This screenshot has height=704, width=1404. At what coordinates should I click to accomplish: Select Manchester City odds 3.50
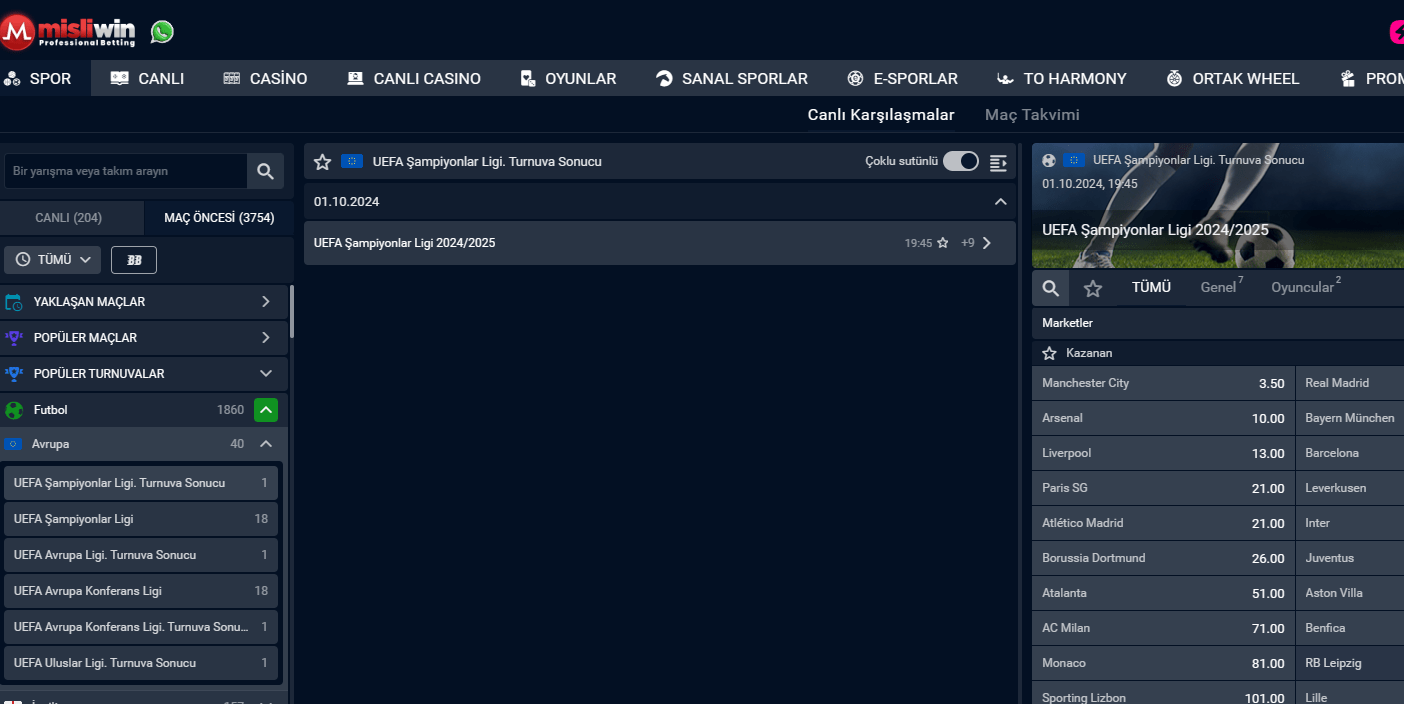click(1163, 383)
